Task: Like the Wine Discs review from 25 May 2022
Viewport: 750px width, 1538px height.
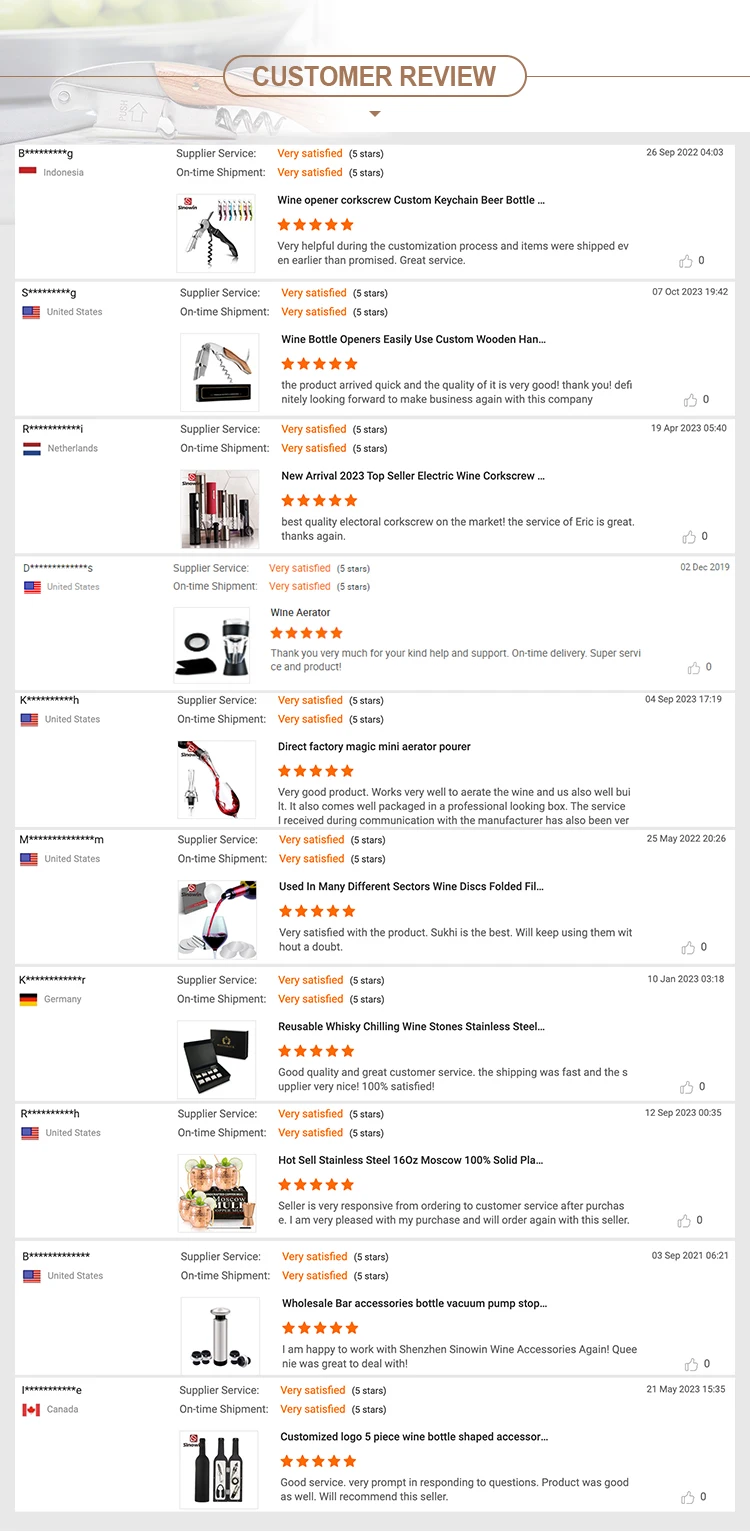Action: pyautogui.click(x=688, y=948)
